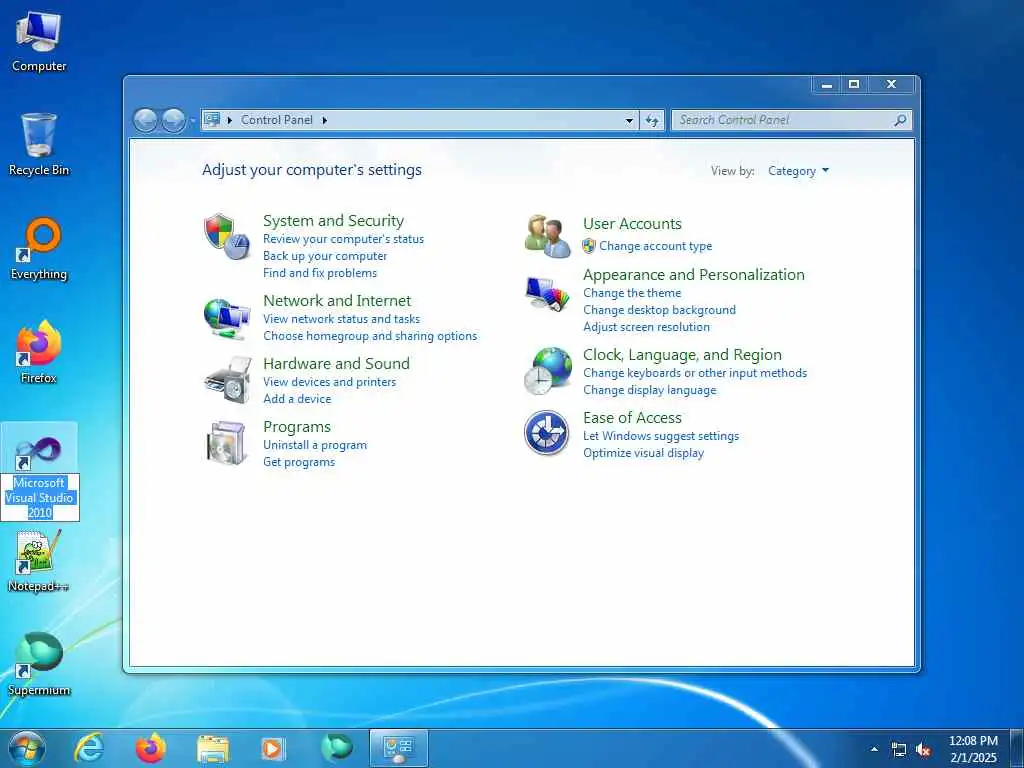Click Review your computer's status

click(344, 239)
